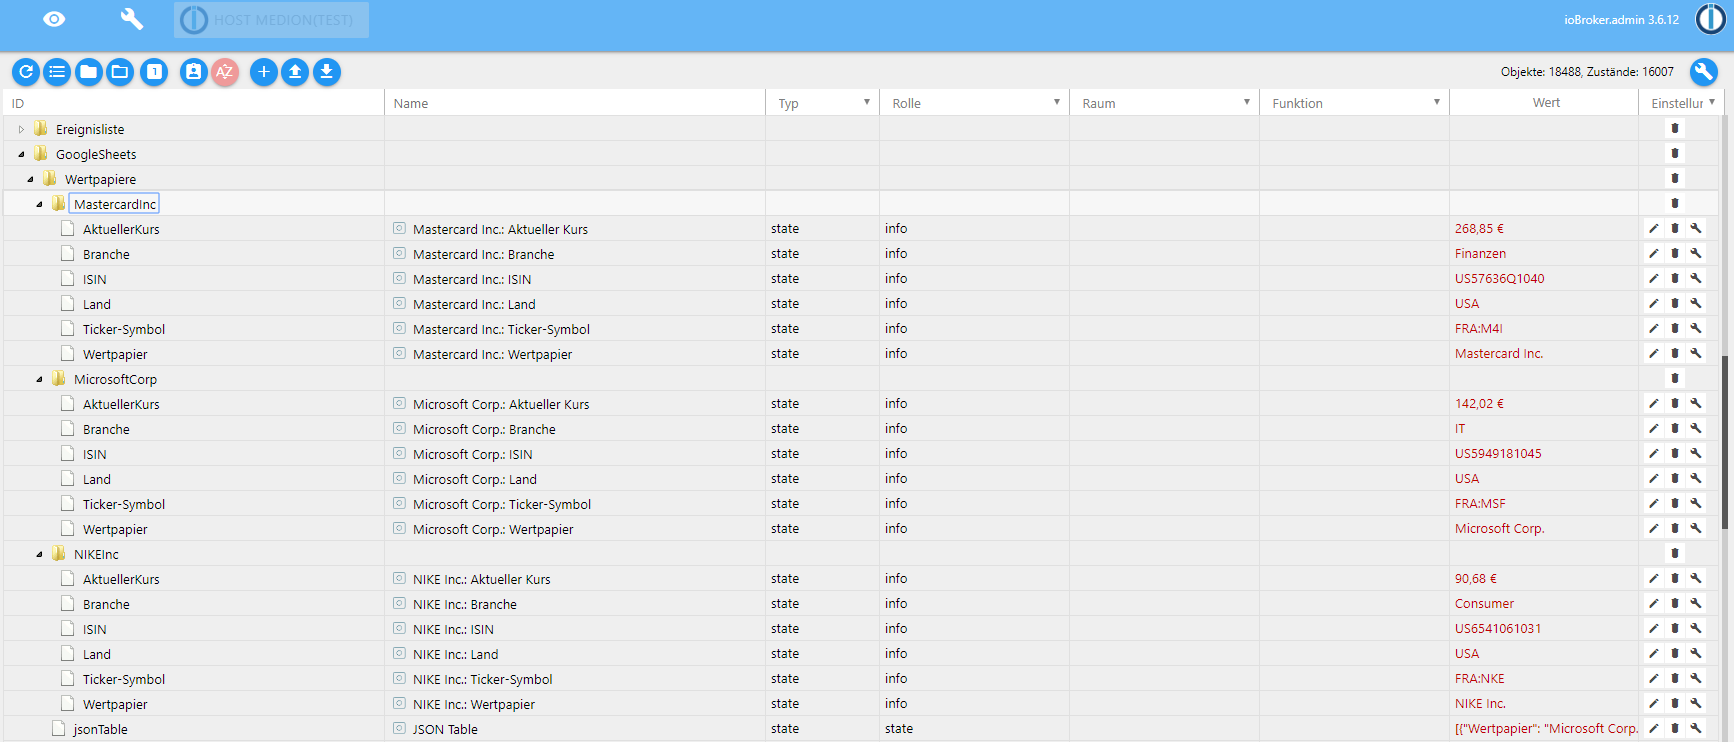
Task: Expand all nodes with outlined folder icon
Action: [x=120, y=71]
